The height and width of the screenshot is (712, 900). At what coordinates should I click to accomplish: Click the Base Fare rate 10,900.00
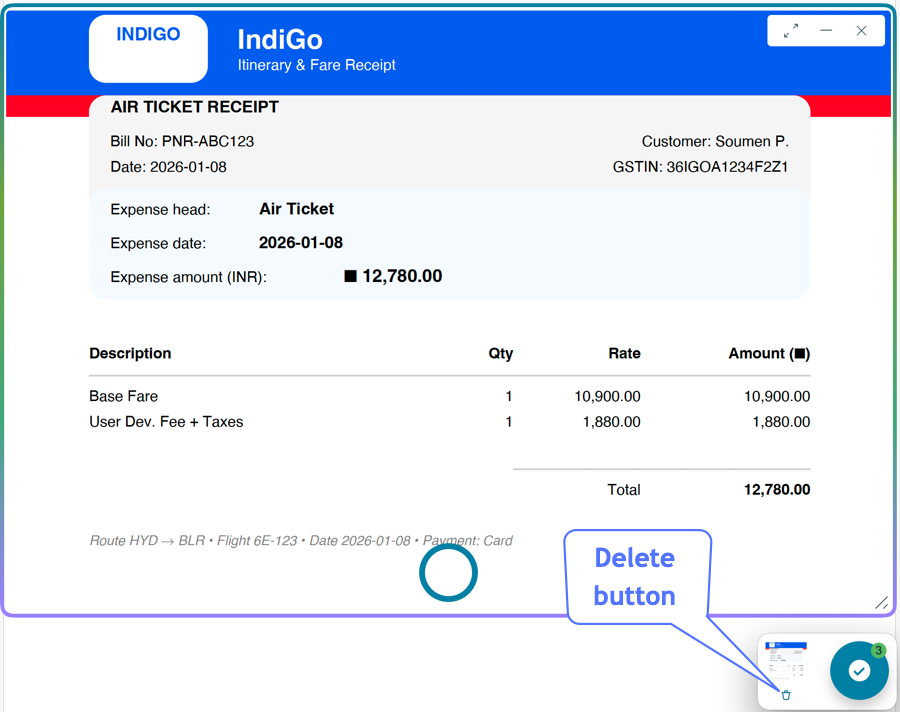(x=607, y=396)
